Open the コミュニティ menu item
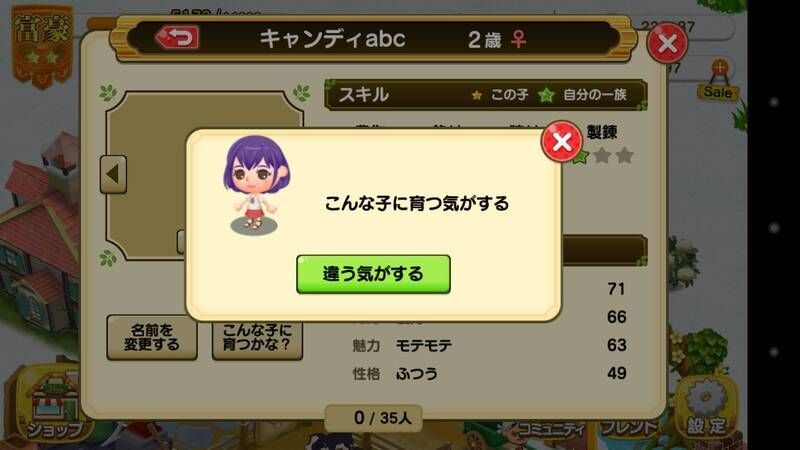The width and height of the screenshot is (800, 450). click(x=549, y=429)
